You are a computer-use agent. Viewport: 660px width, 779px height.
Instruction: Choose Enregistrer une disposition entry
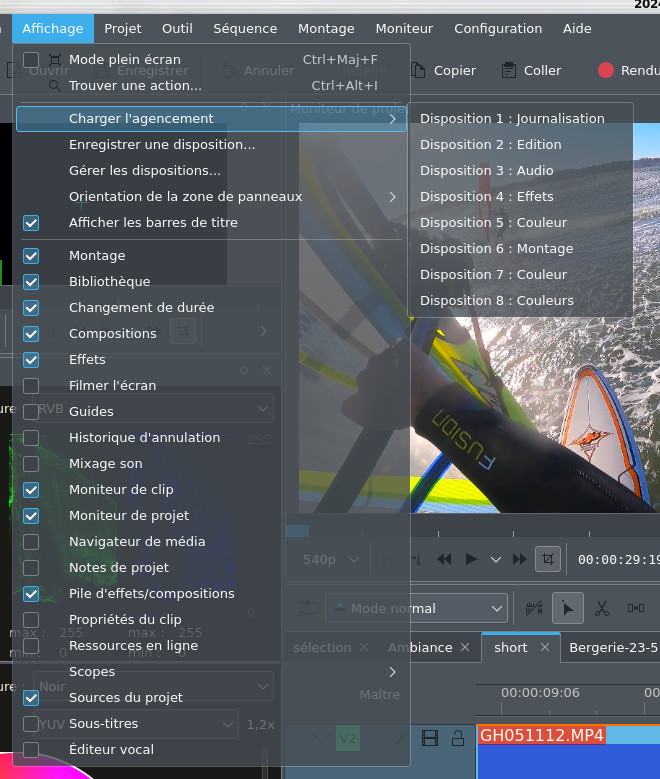tap(211, 145)
